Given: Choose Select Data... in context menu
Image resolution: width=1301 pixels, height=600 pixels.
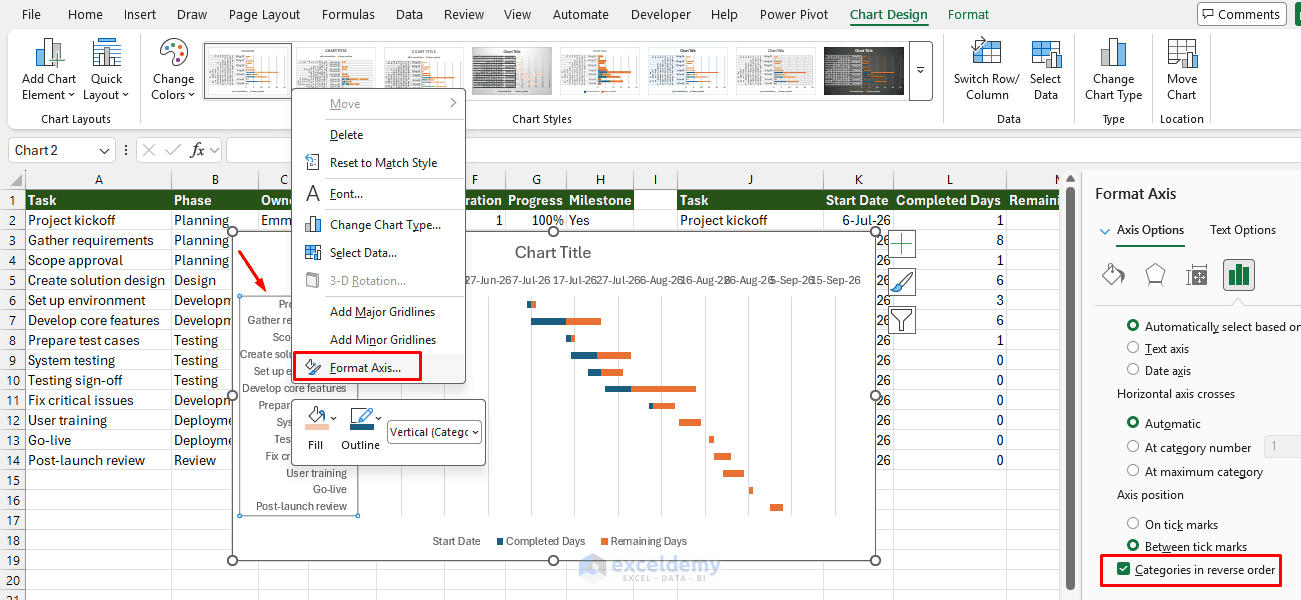Looking at the screenshot, I should [x=379, y=252].
